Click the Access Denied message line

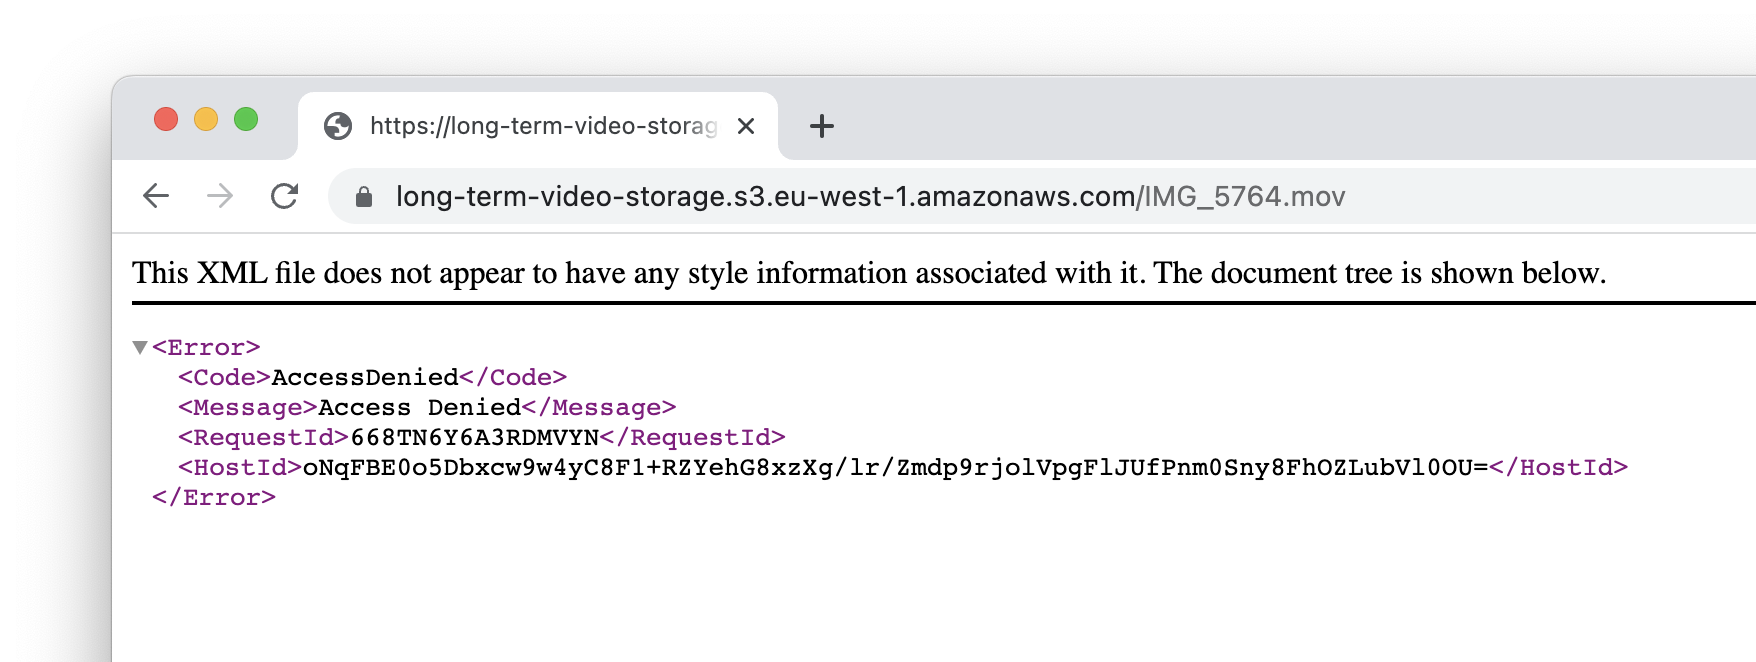[427, 408]
